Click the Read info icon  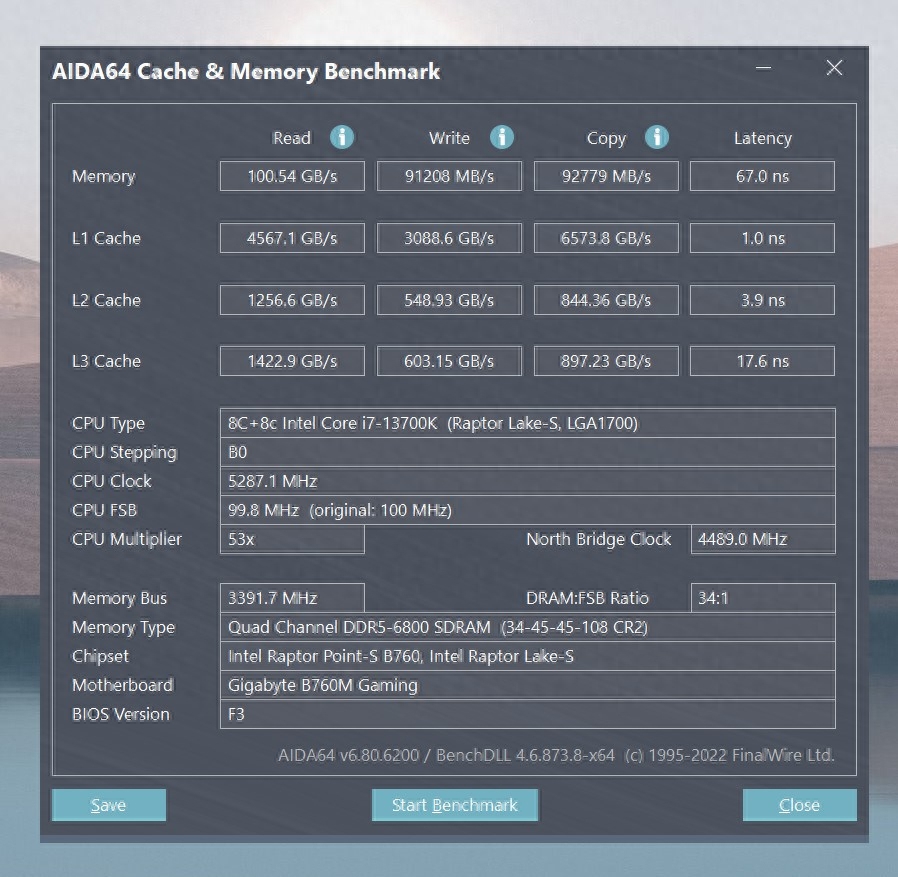pyautogui.click(x=342, y=137)
